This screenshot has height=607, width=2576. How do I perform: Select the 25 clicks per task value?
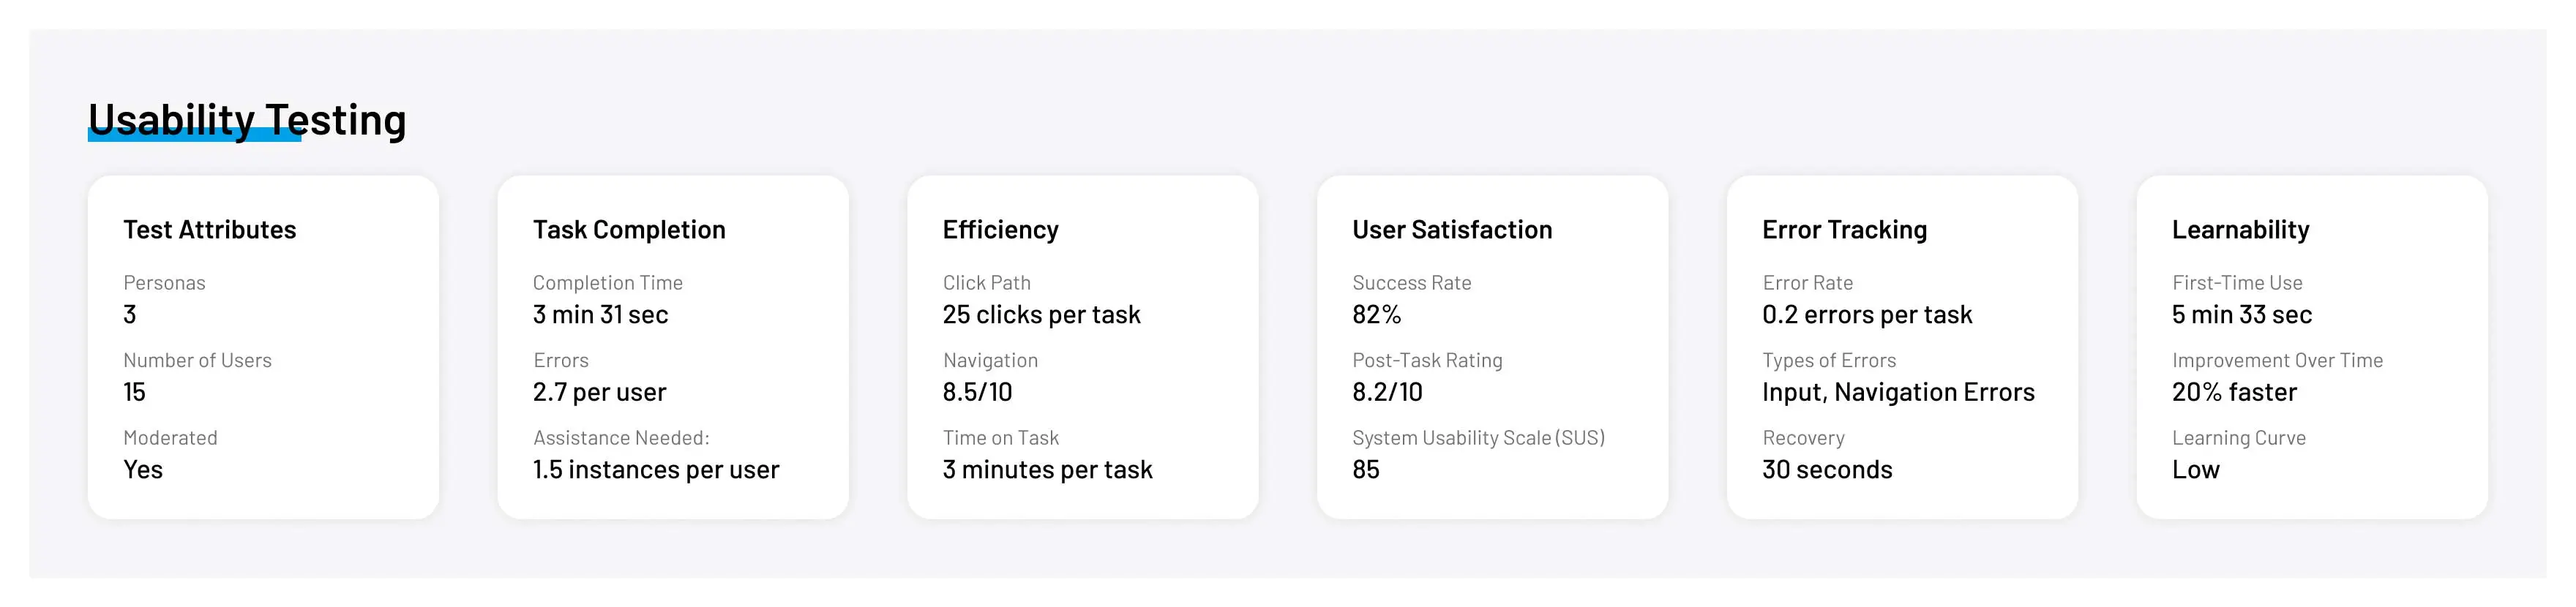[1041, 315]
